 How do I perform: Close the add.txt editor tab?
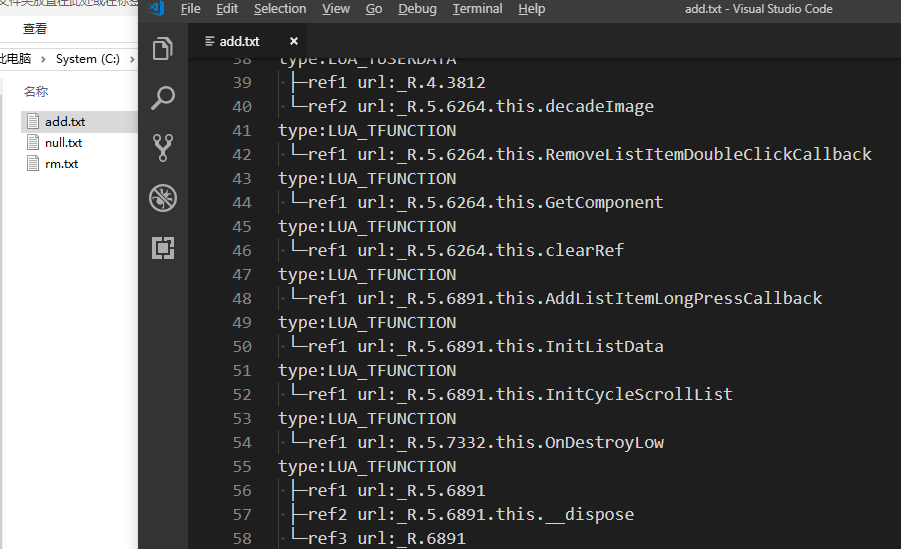point(294,41)
